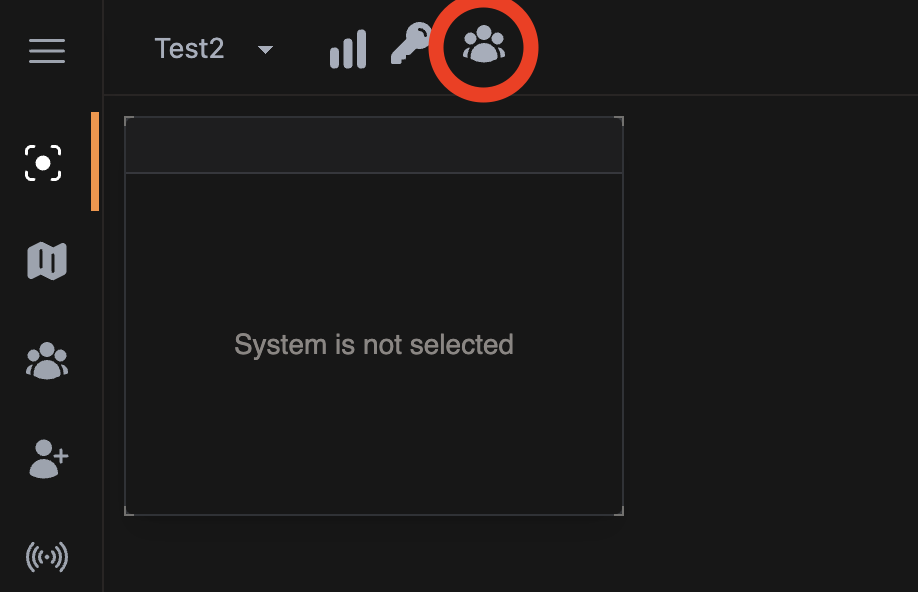
Task: Click the dropdown arrow next to Test2
Action: pos(264,49)
